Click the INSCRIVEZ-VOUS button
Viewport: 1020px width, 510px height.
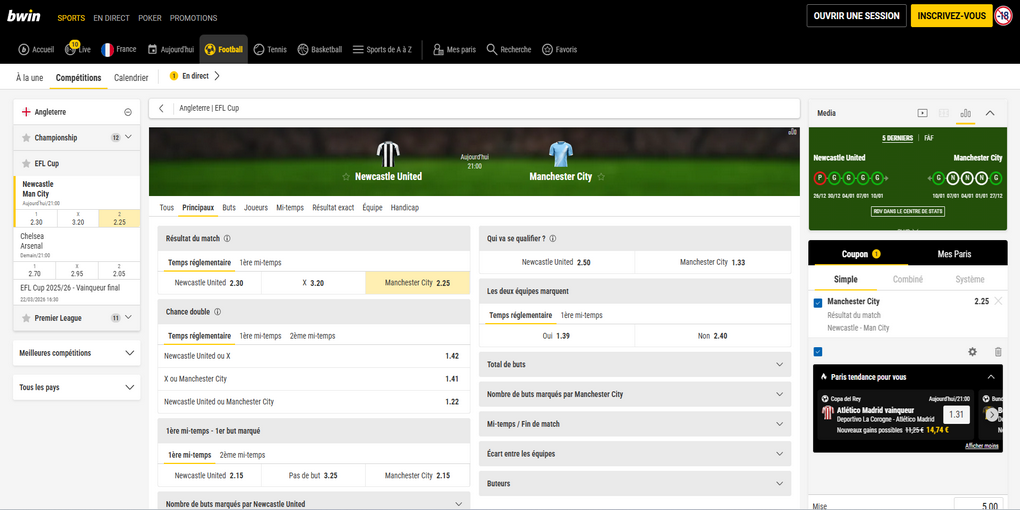tap(950, 16)
